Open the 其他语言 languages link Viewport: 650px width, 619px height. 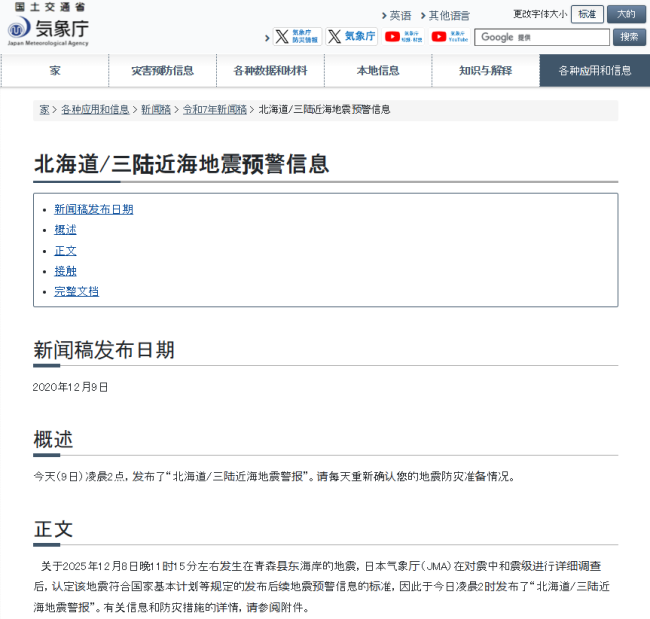point(449,15)
